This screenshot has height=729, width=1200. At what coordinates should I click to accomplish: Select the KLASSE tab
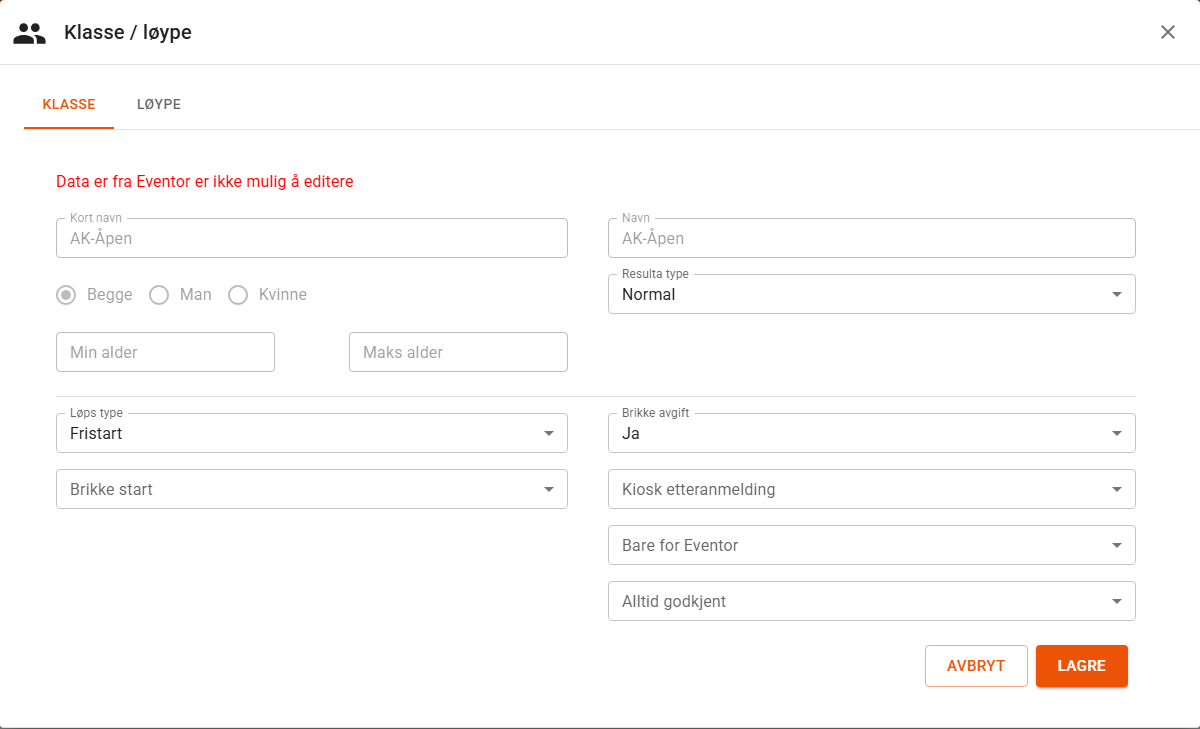click(x=69, y=104)
